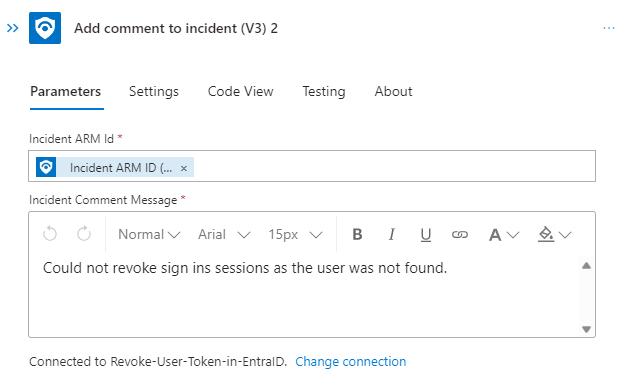This screenshot has height=373, width=620.
Task: Click the undo arrow in comment editor
Action: coord(50,234)
